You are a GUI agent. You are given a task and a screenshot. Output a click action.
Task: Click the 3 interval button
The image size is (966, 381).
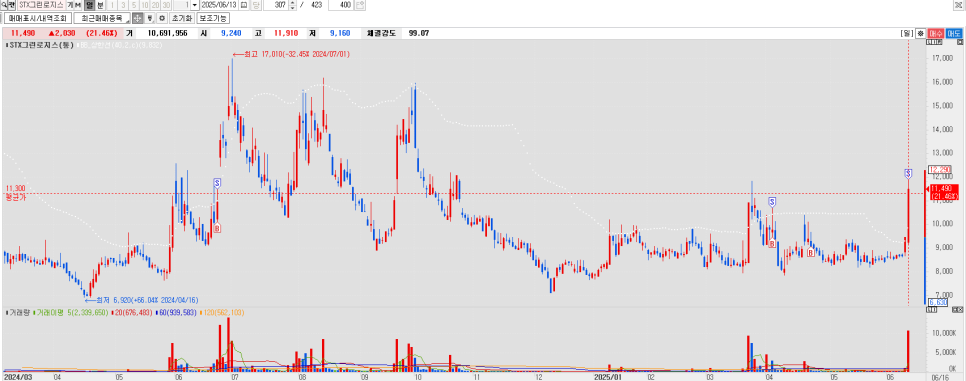(x=123, y=5)
